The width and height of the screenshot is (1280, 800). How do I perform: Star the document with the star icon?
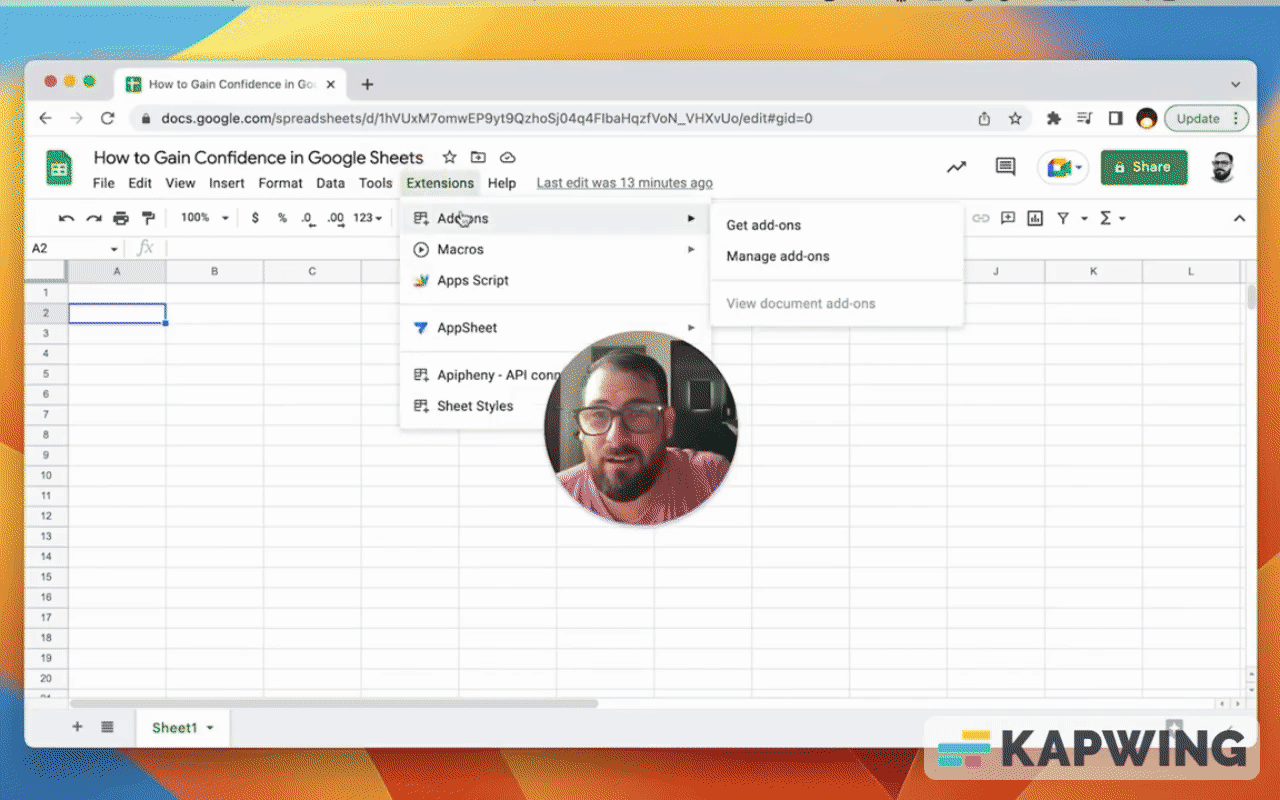click(450, 157)
